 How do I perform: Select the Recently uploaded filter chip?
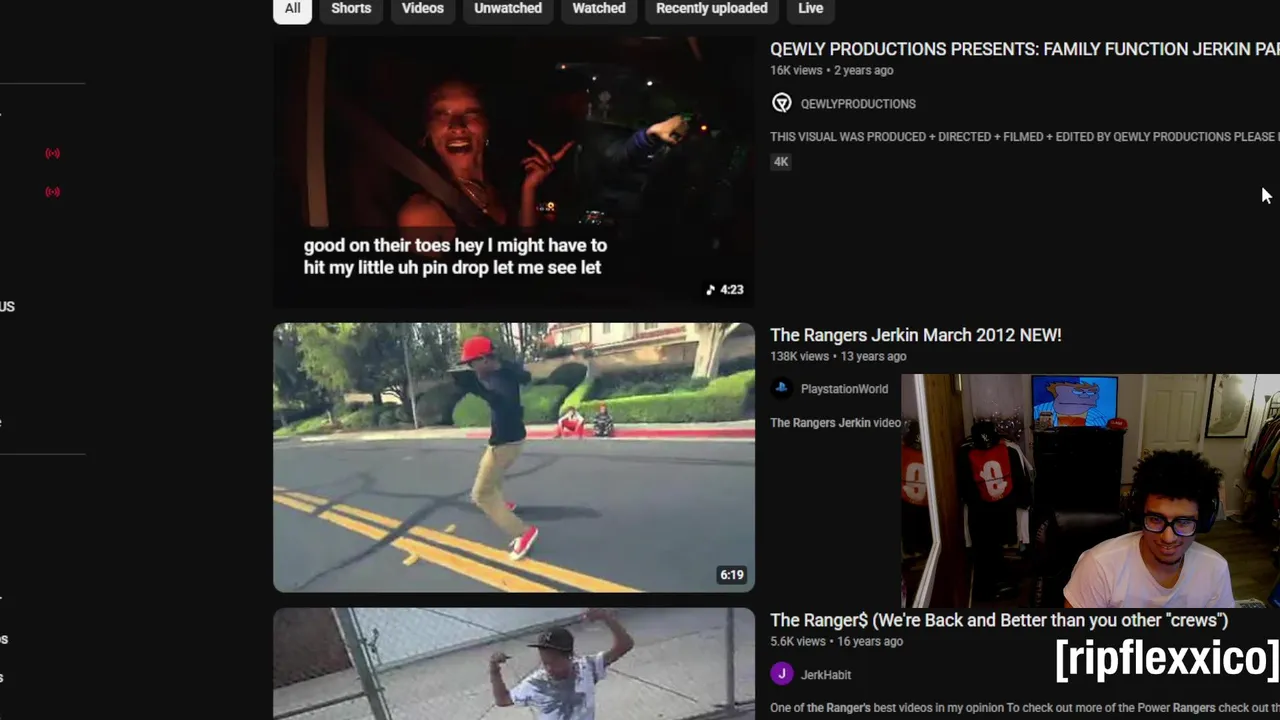pos(712,9)
